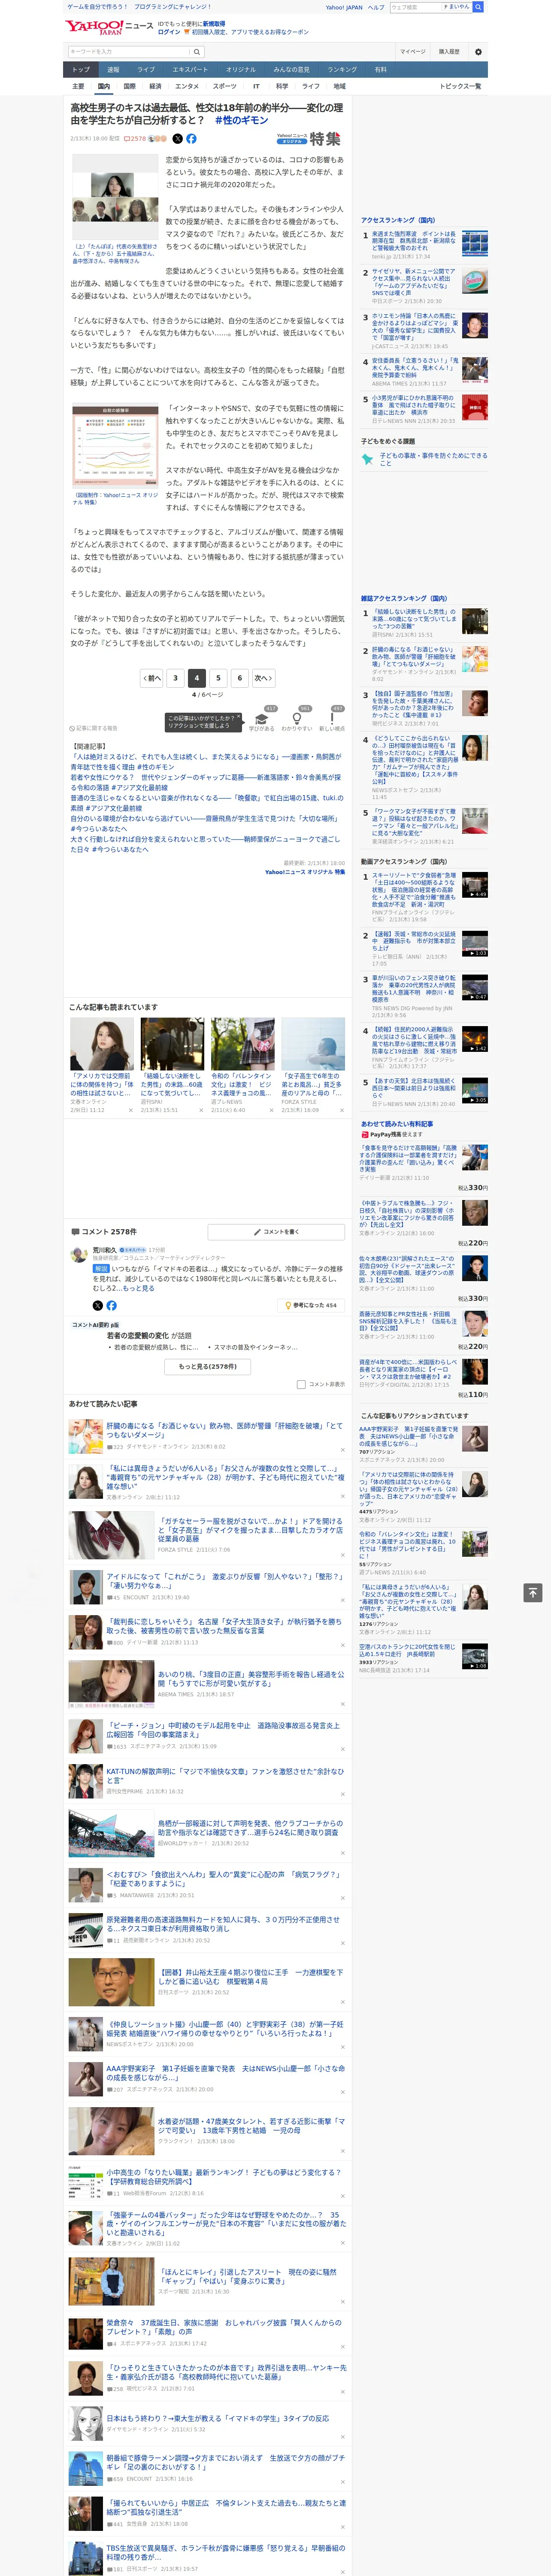Image resolution: width=551 pixels, height=2576 pixels.
Task: Select the トップ navigation tab
Action: click(81, 70)
